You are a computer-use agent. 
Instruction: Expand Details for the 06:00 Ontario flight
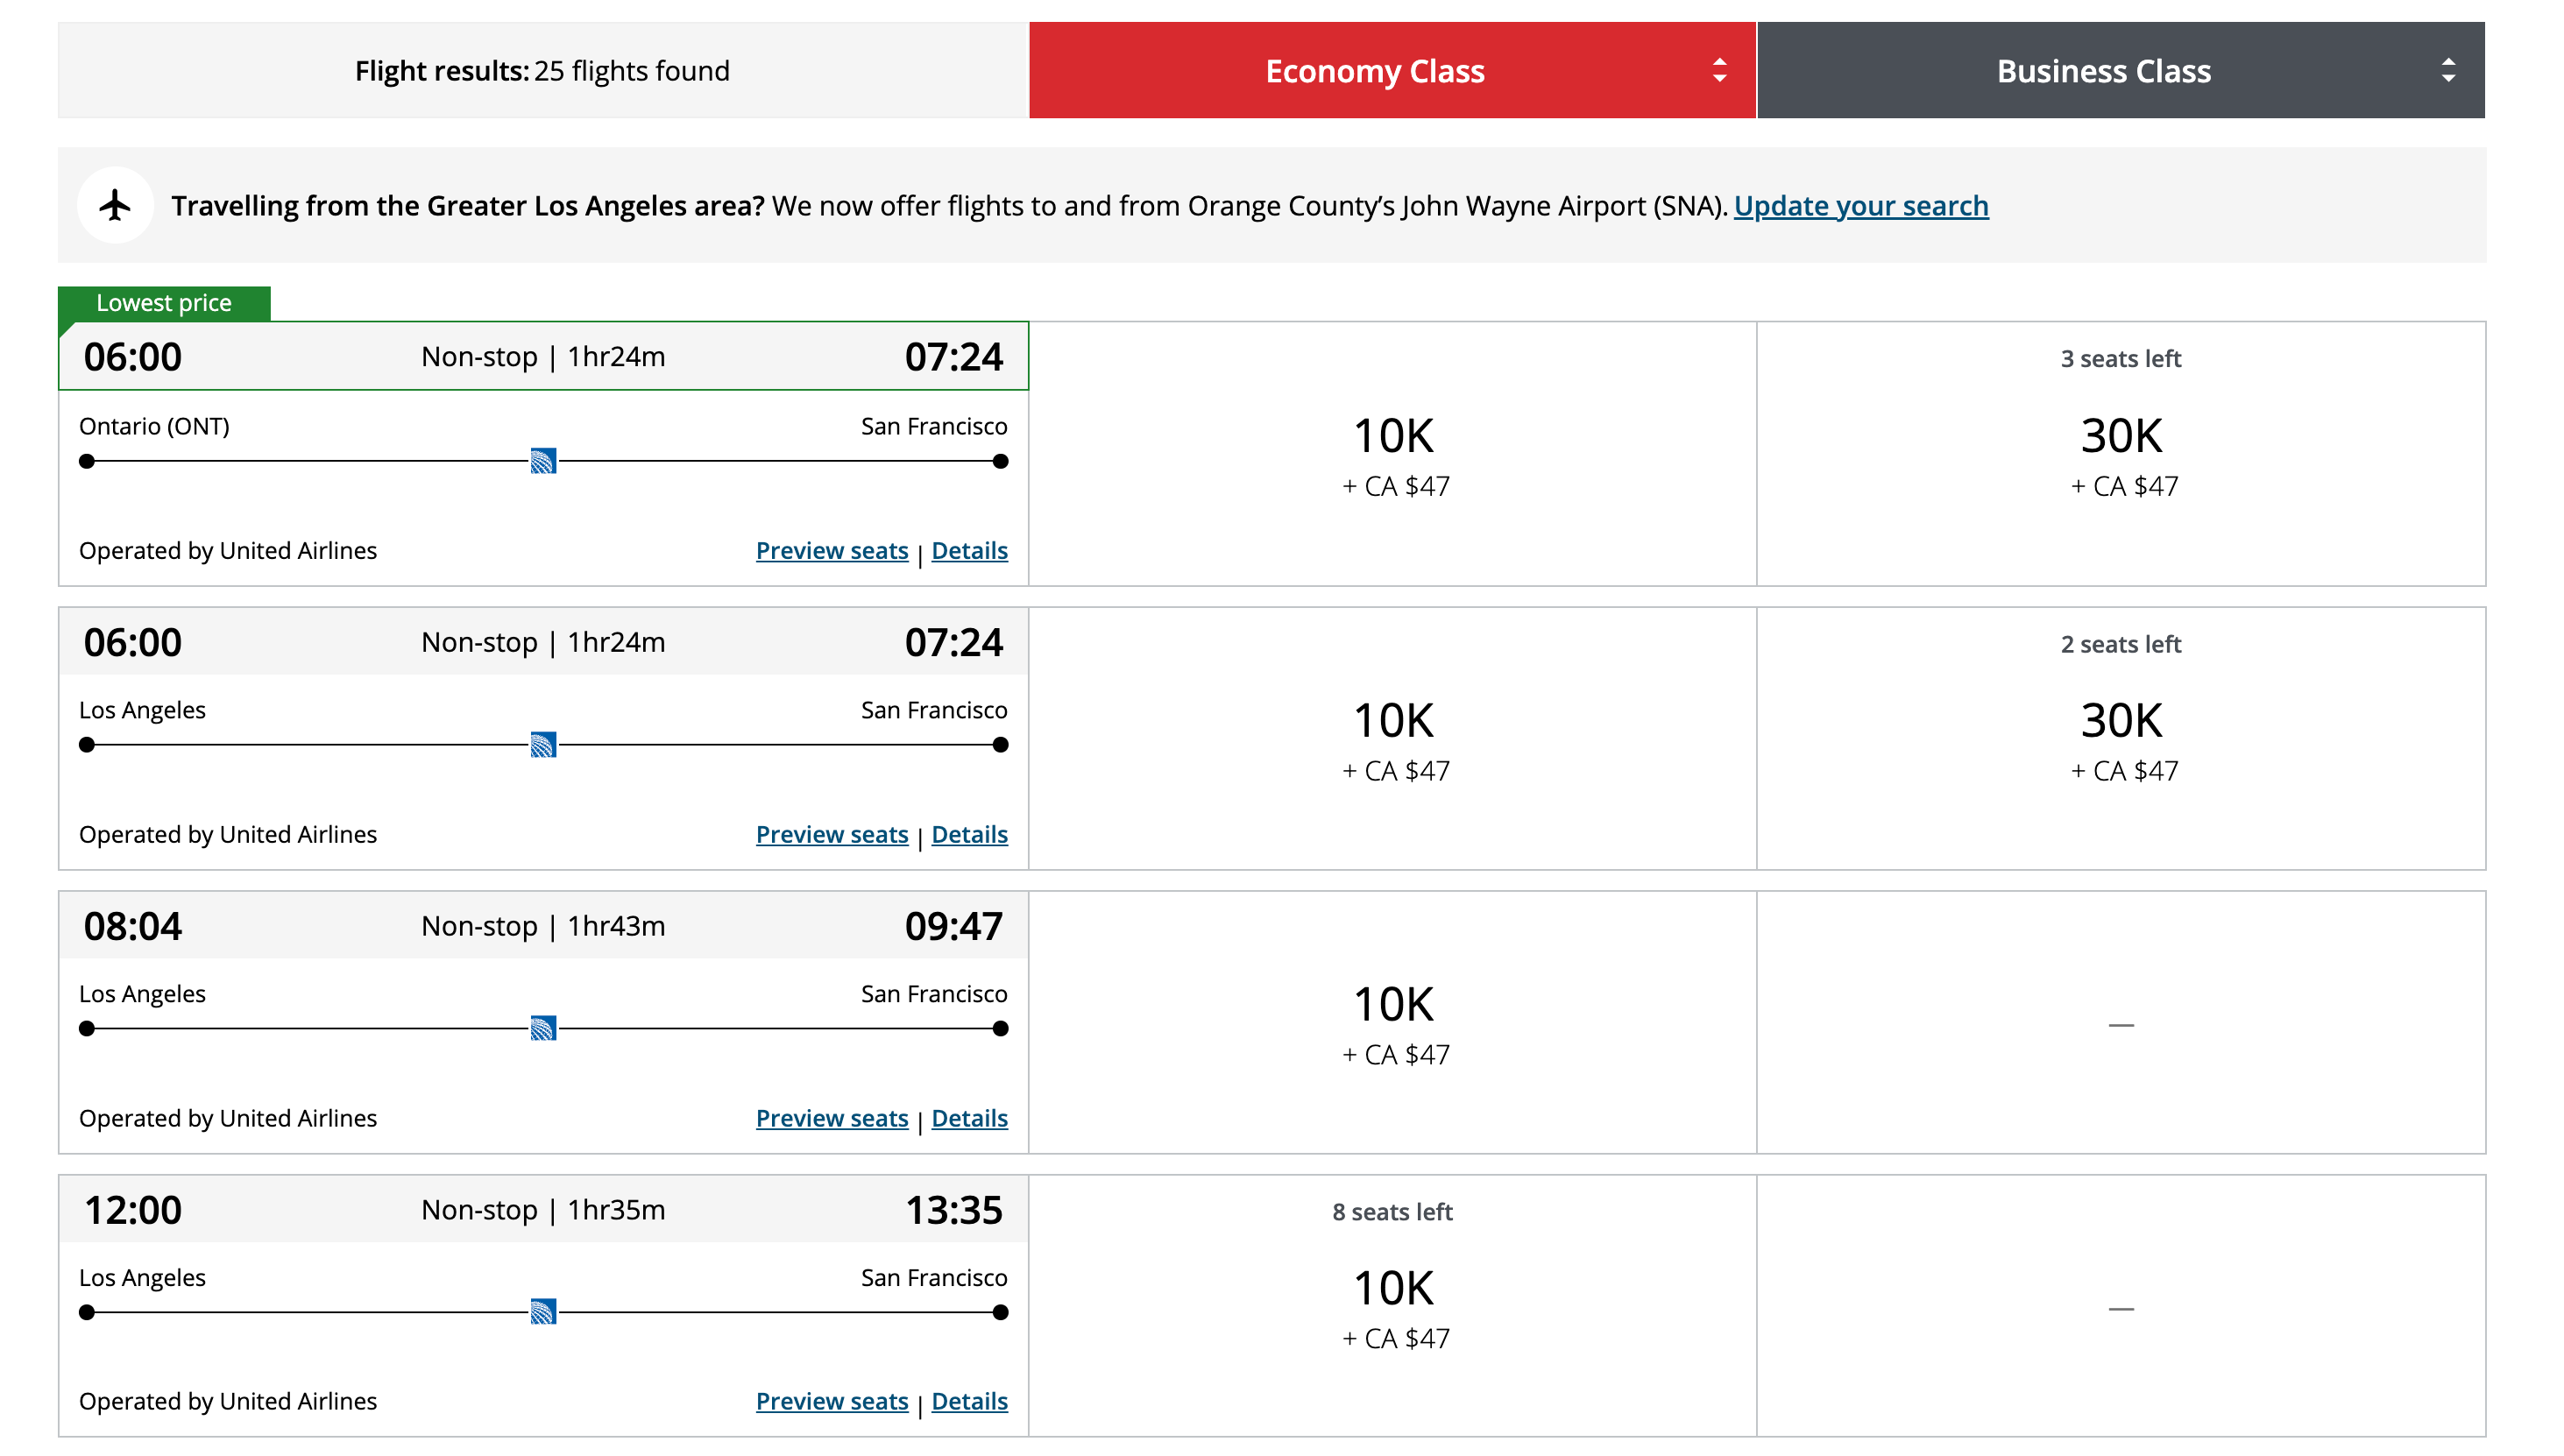coord(968,550)
